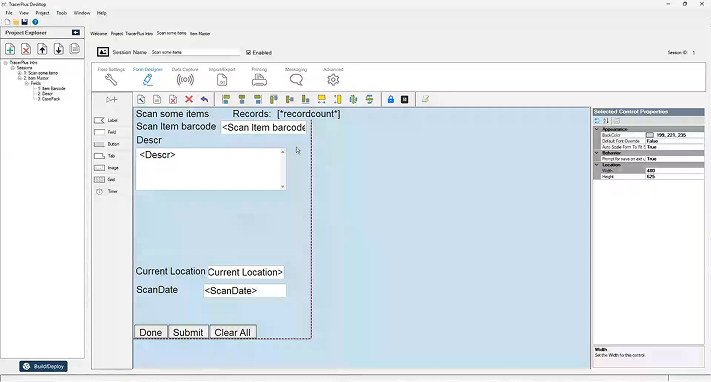Select the Field control tool
711x382 pixels.
105,132
